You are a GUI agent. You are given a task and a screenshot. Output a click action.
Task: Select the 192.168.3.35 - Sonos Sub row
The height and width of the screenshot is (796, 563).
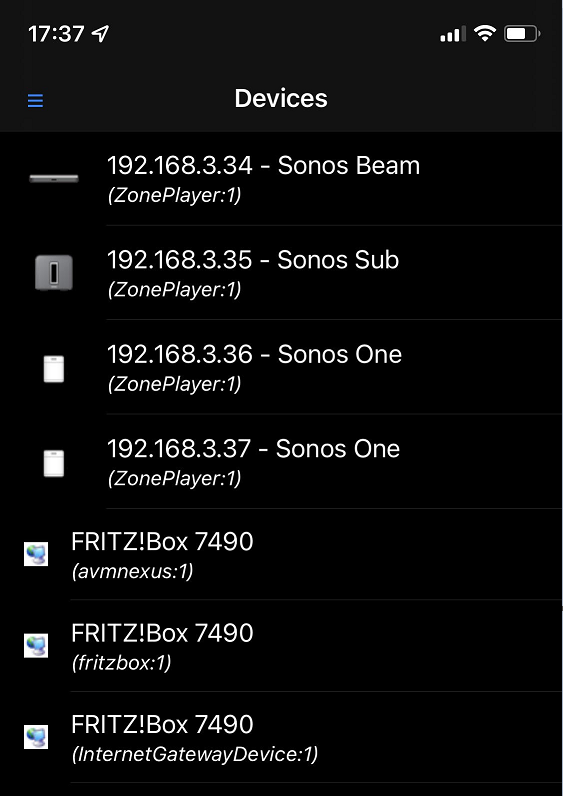(281, 273)
